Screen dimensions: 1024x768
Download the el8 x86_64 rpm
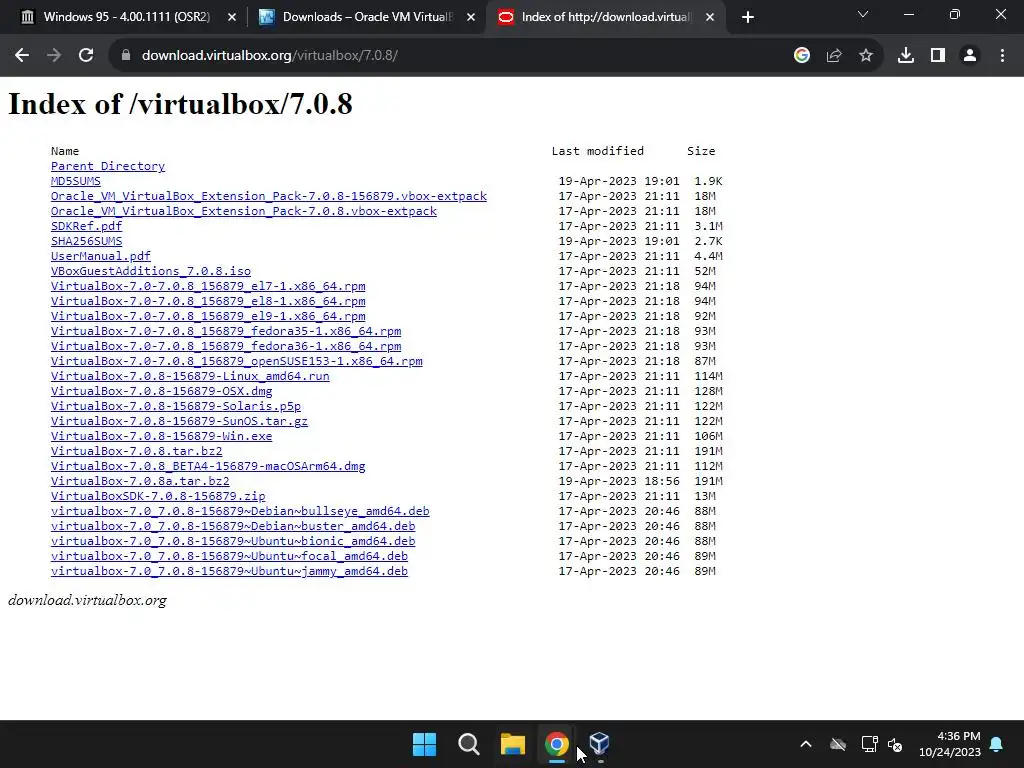pos(208,301)
